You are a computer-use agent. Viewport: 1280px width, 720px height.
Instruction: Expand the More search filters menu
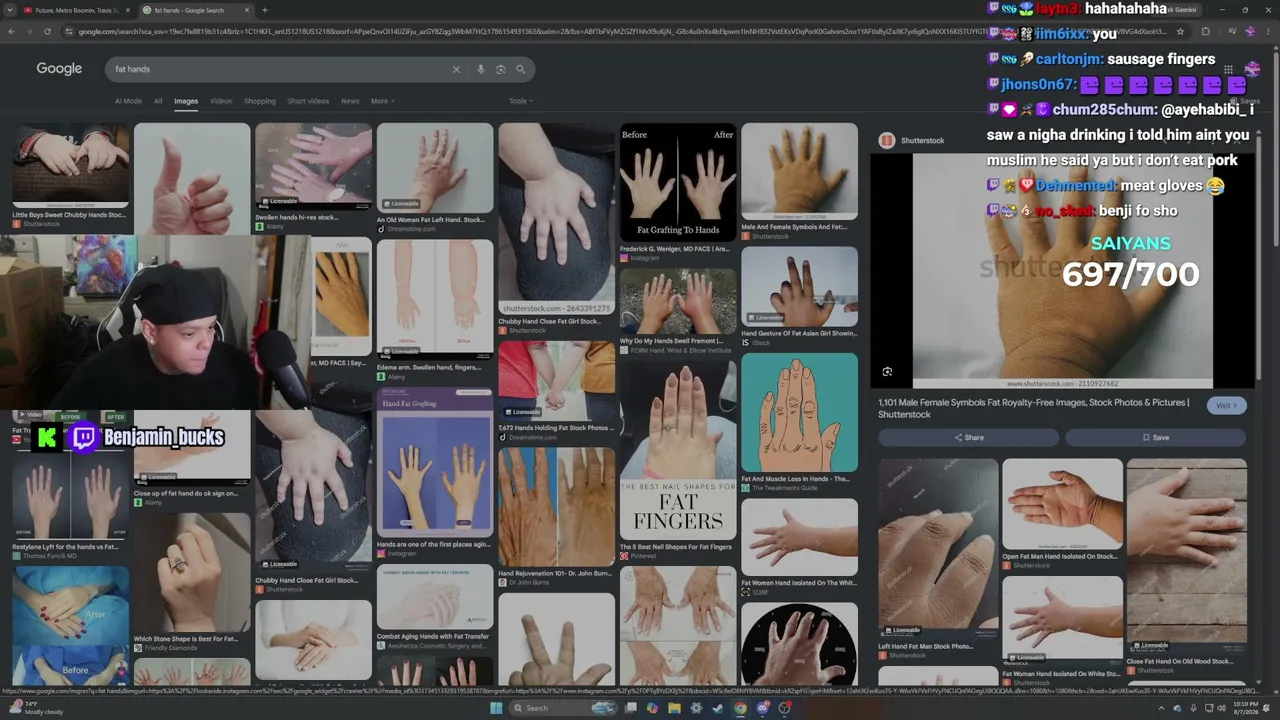[x=382, y=101]
